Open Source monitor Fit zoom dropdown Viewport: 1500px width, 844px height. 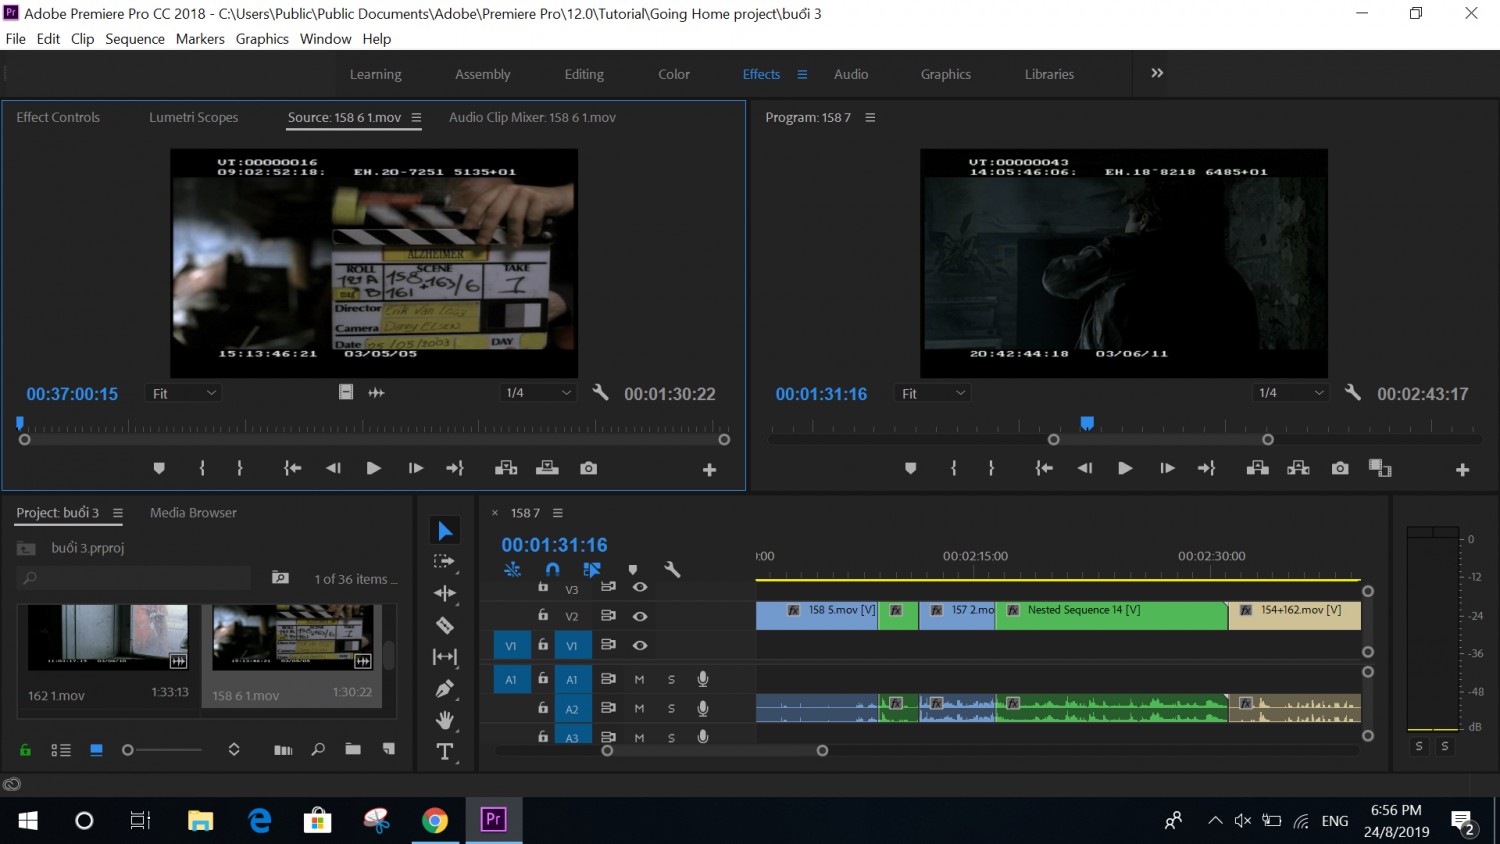(x=184, y=393)
